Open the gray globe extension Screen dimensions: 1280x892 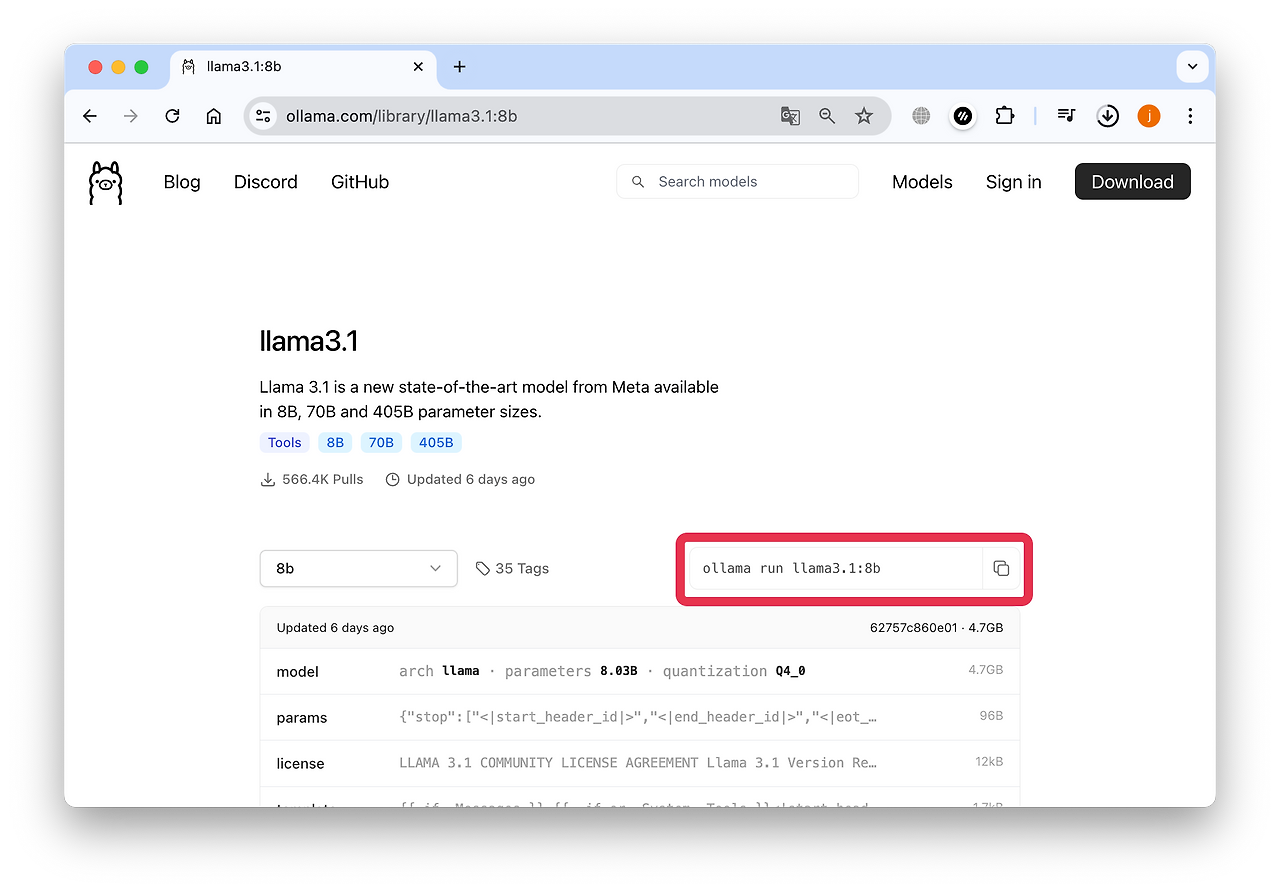921,116
